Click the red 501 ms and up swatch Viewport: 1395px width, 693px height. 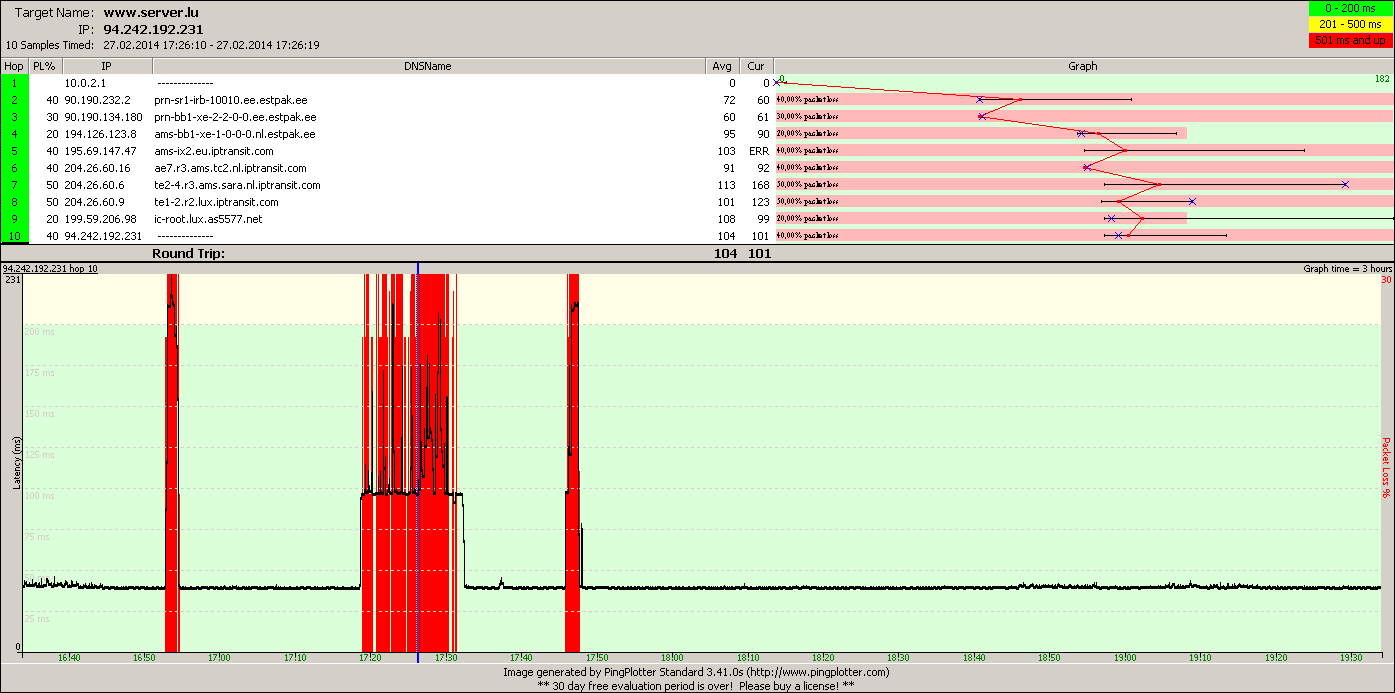pyautogui.click(x=1349, y=40)
